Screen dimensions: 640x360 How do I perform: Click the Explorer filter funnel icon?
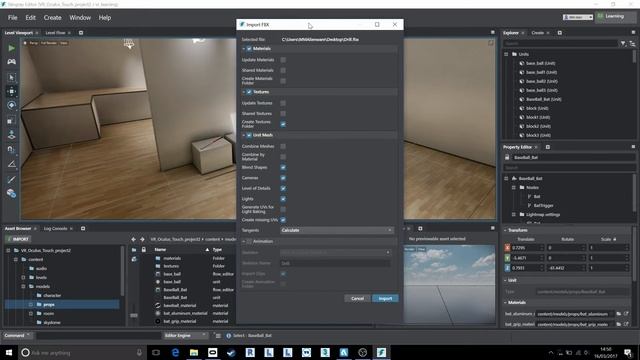pos(623,43)
